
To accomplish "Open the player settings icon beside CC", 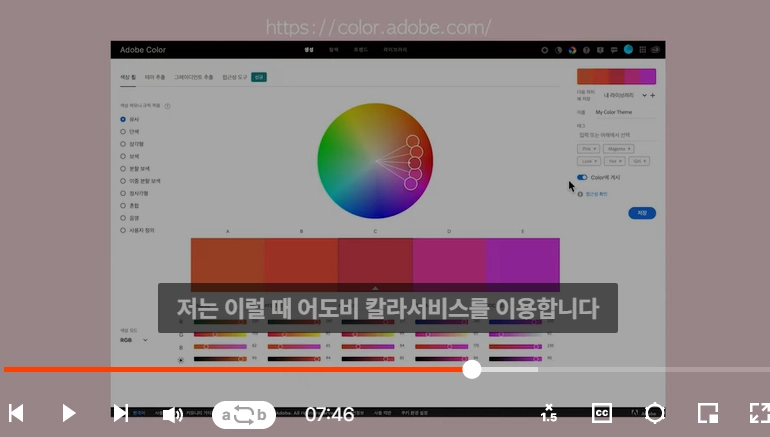I will pyautogui.click(x=655, y=413).
